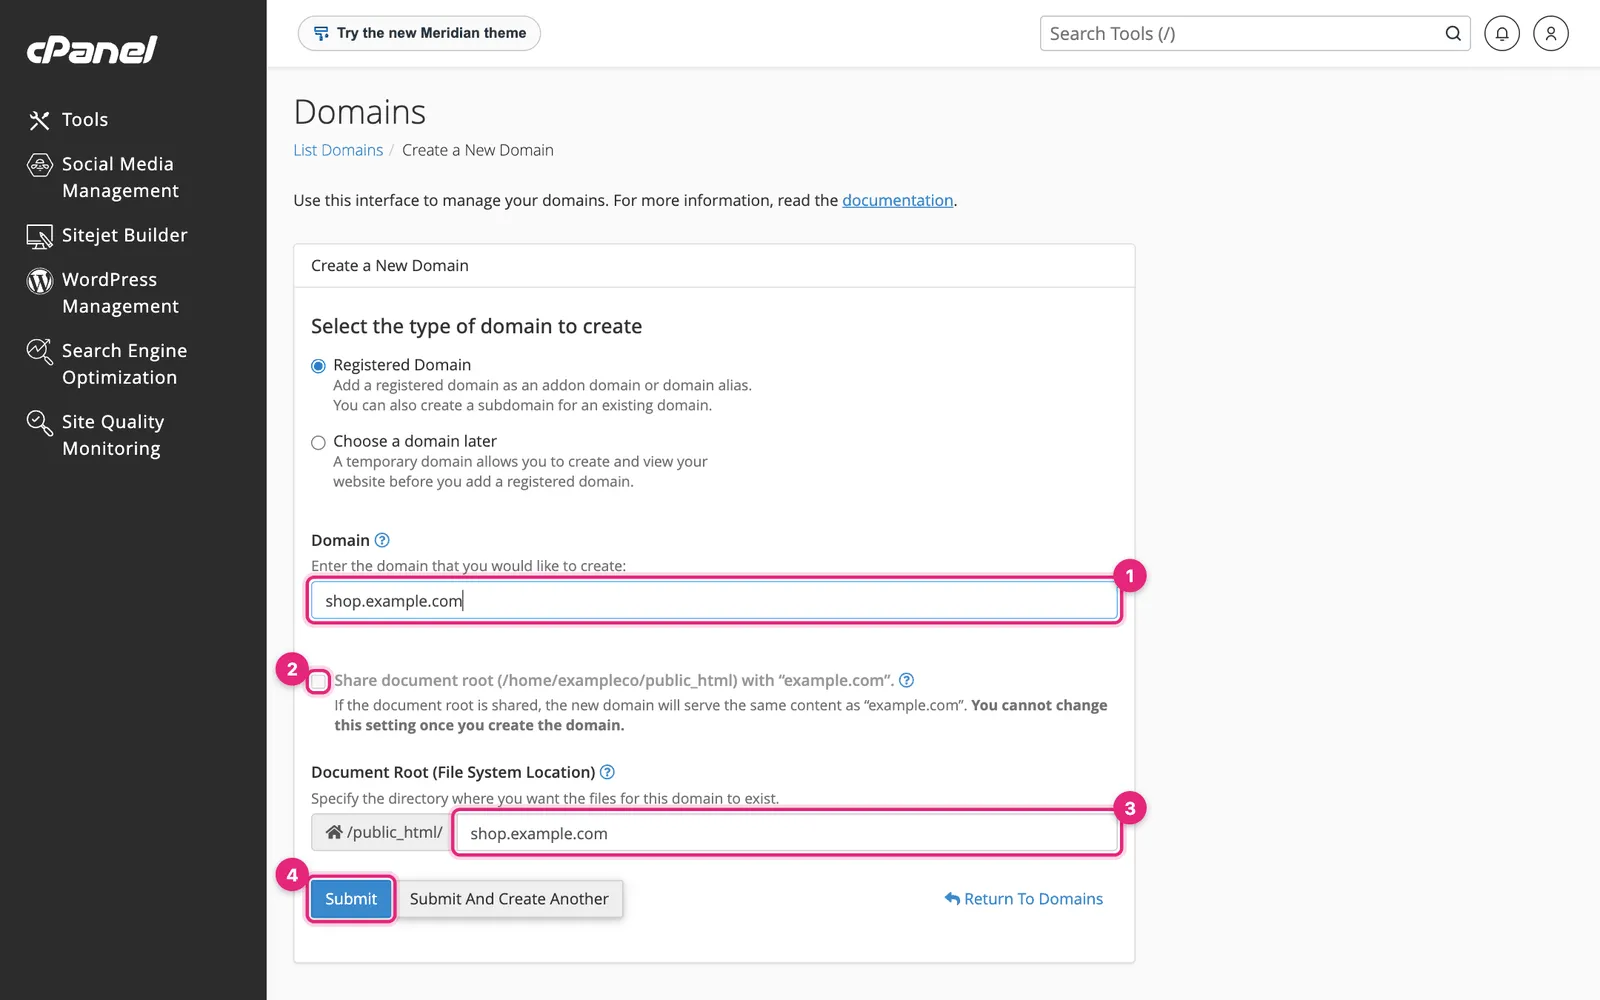Click 'Create a New Domain' breadcrumb text
The height and width of the screenshot is (1000, 1600).
(x=478, y=150)
